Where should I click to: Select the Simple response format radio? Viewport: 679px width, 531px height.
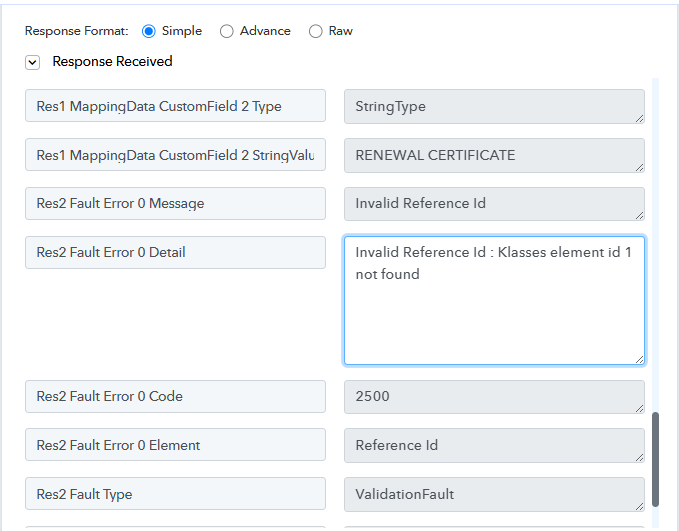(149, 31)
